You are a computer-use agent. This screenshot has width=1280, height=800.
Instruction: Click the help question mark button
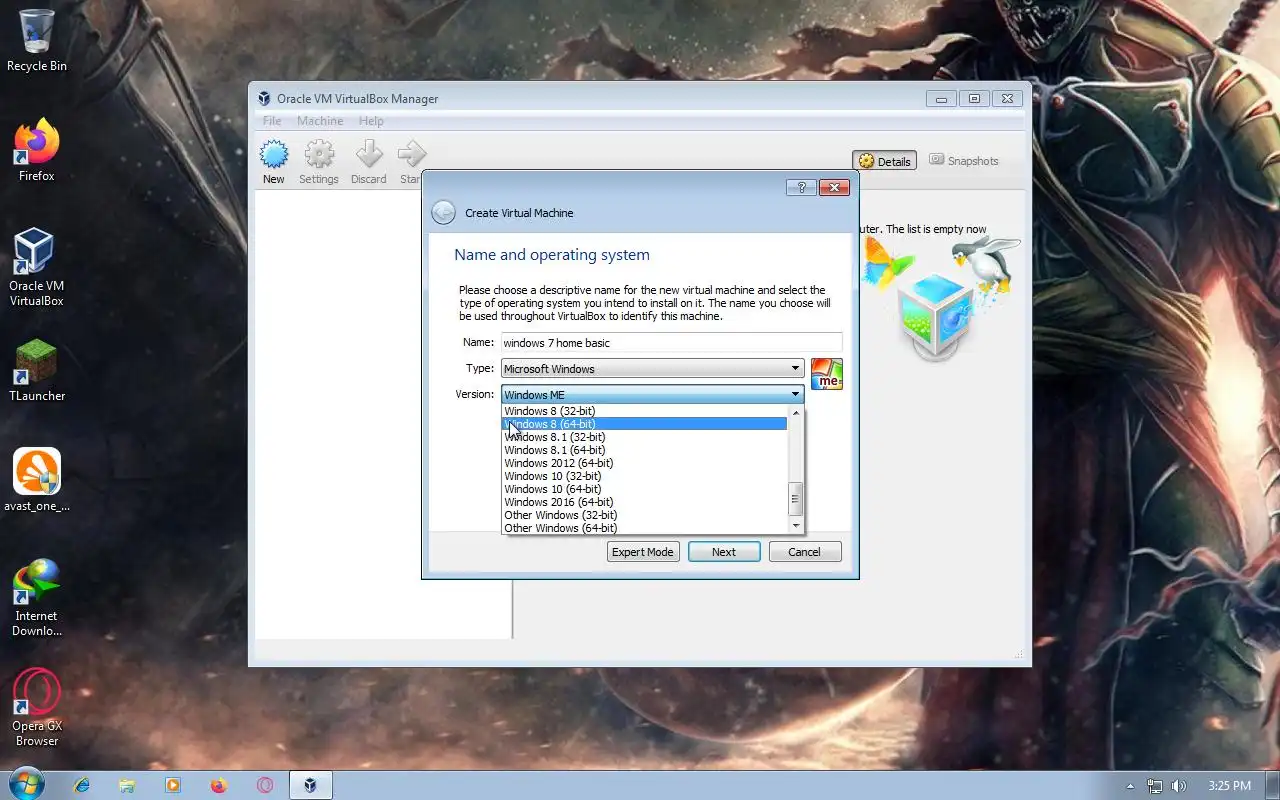[801, 187]
